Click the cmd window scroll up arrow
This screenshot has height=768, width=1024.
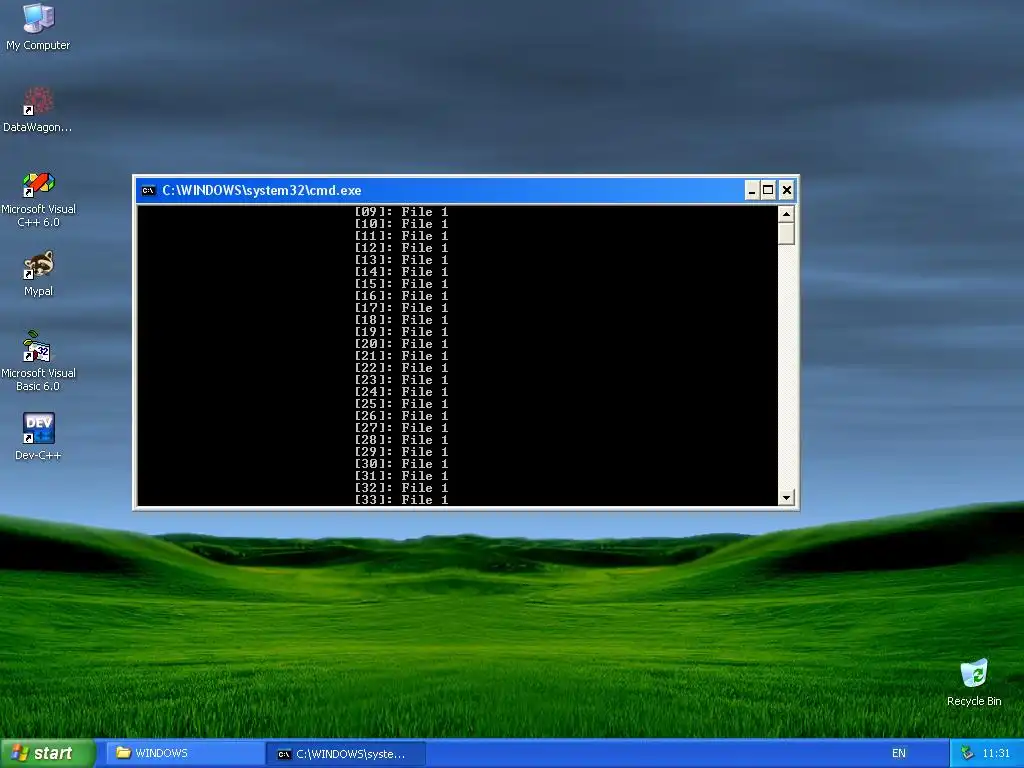pyautogui.click(x=786, y=214)
